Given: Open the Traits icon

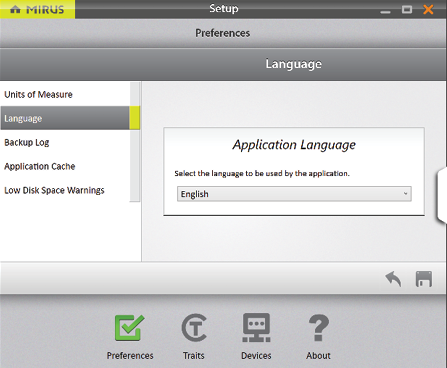Looking at the screenshot, I should tap(194, 328).
